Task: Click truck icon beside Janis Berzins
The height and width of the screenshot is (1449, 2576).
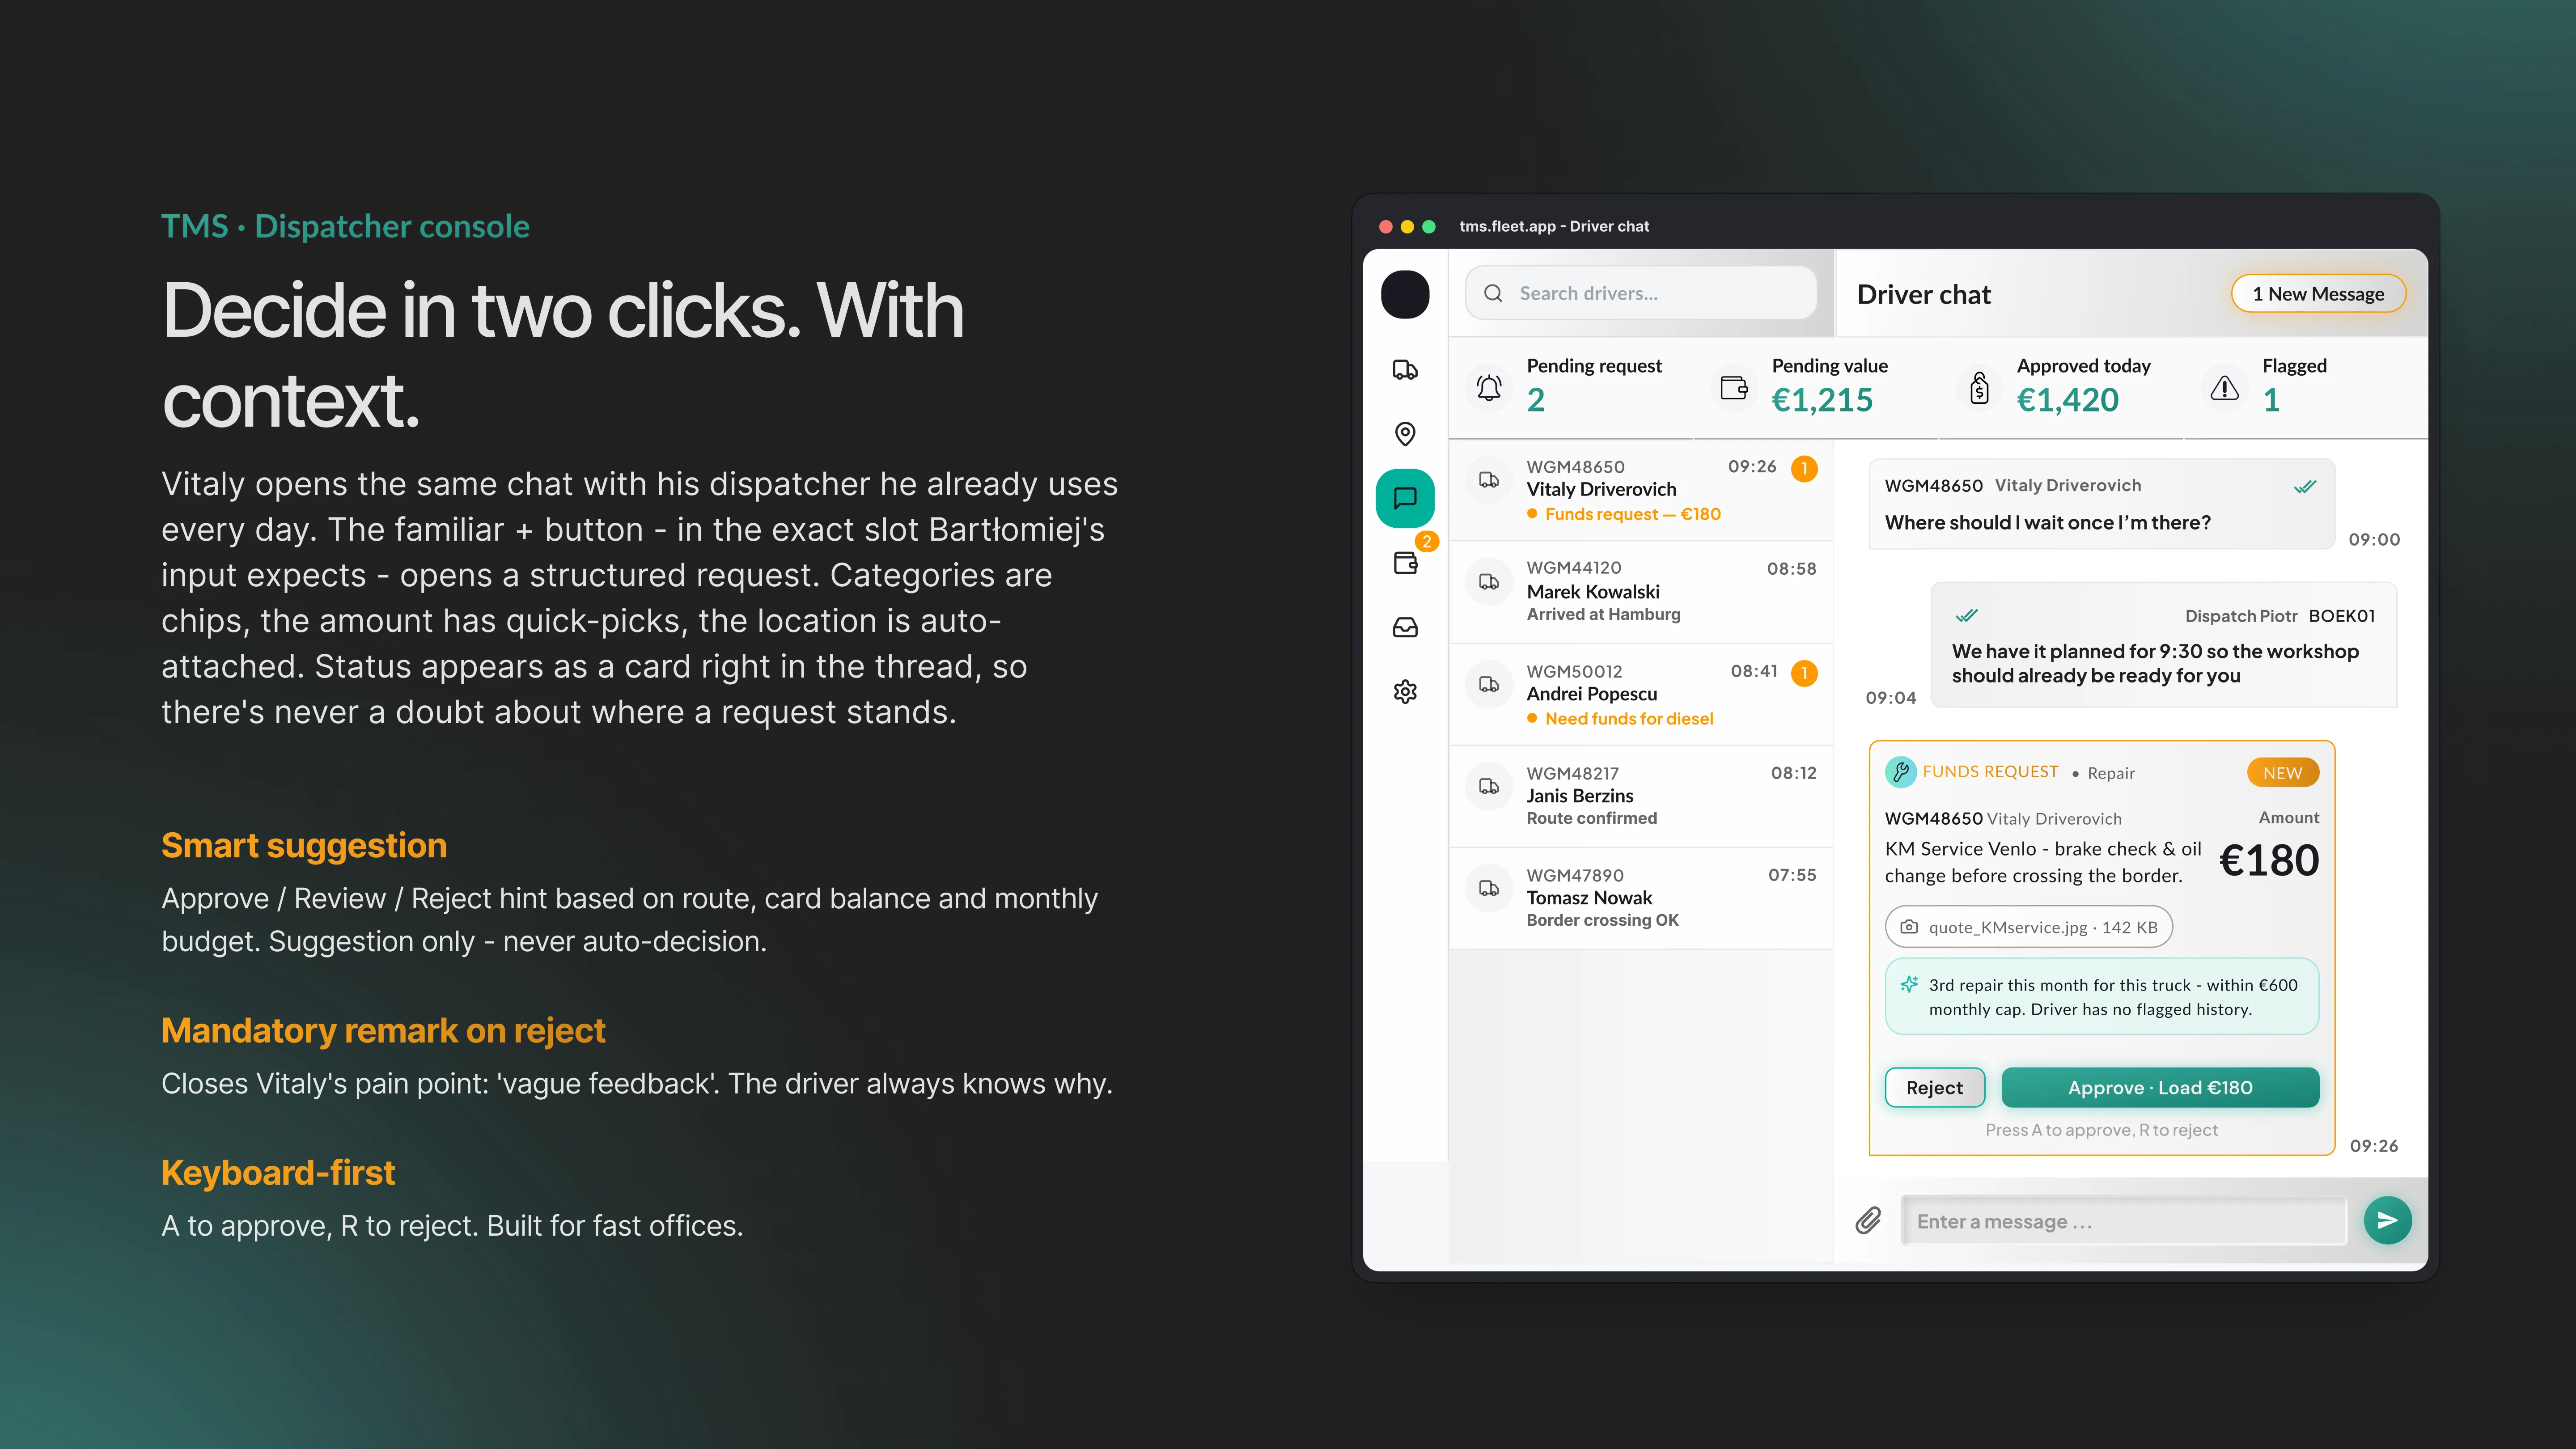Action: click(x=1489, y=786)
